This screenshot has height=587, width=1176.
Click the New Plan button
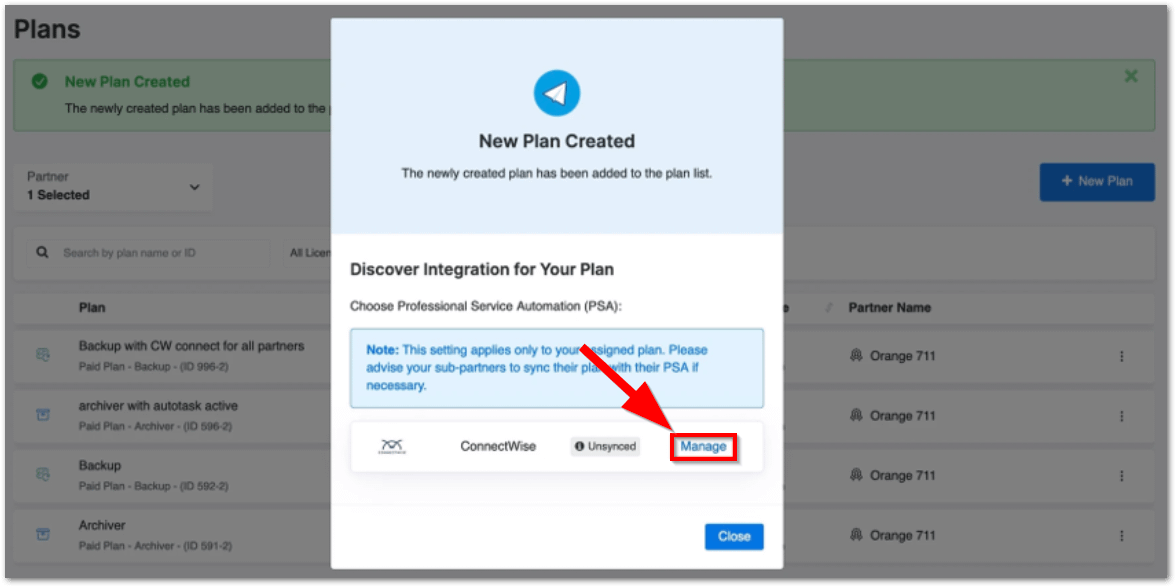click(x=1097, y=181)
